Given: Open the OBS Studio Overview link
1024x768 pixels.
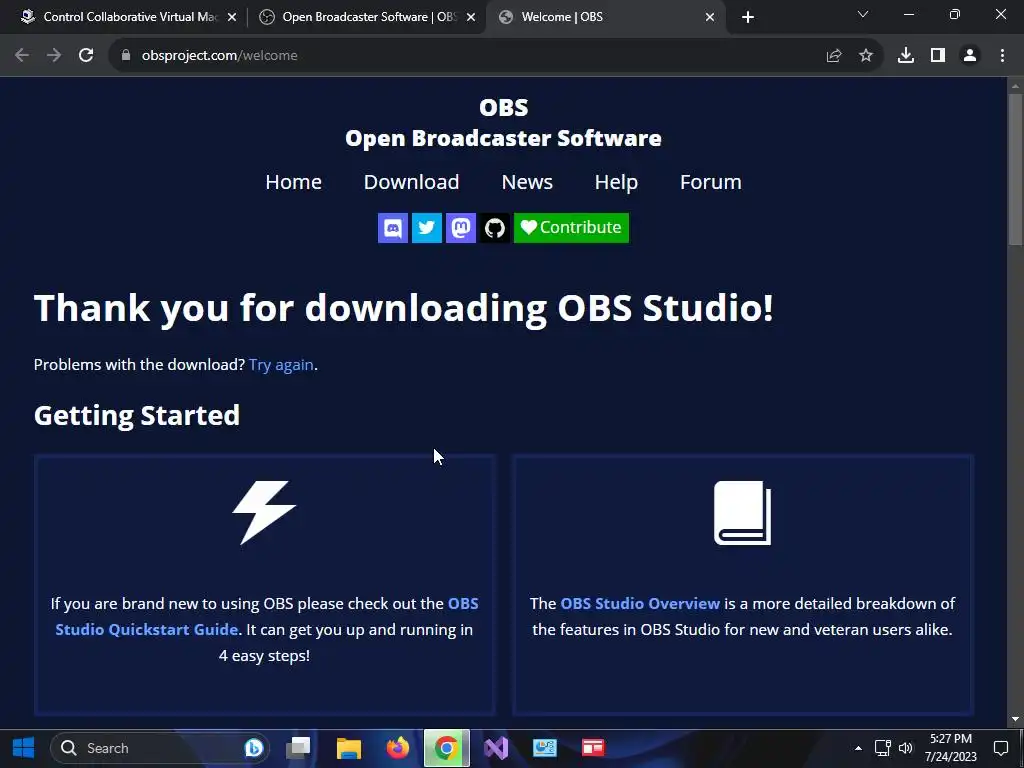Looking at the screenshot, I should [640, 603].
